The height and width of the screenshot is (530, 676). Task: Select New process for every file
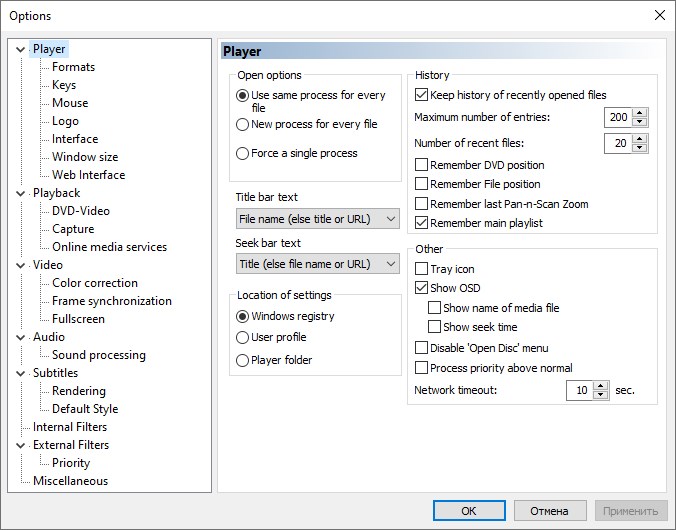click(242, 125)
